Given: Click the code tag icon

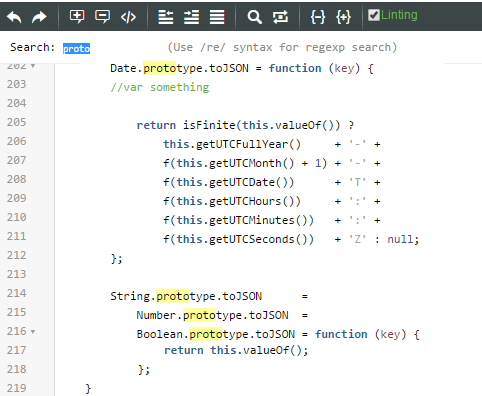Looking at the screenshot, I should 128,17.
